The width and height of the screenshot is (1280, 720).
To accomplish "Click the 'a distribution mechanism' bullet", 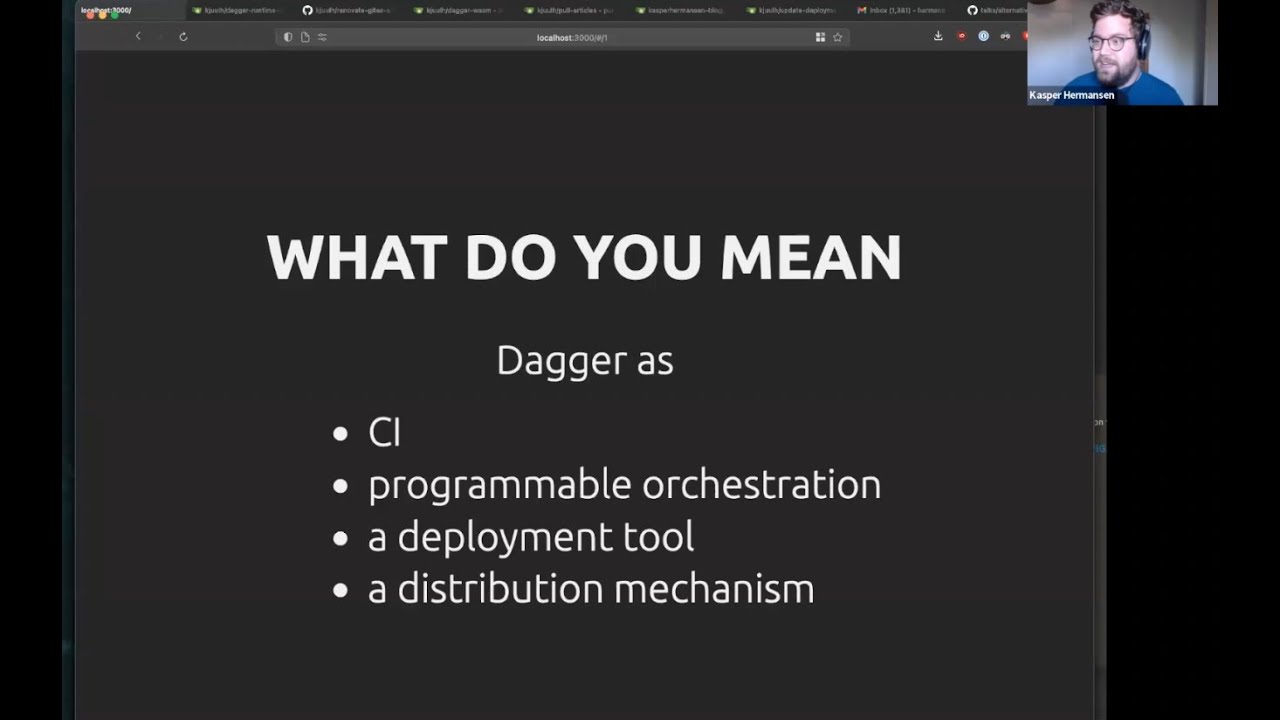I will (590, 589).
